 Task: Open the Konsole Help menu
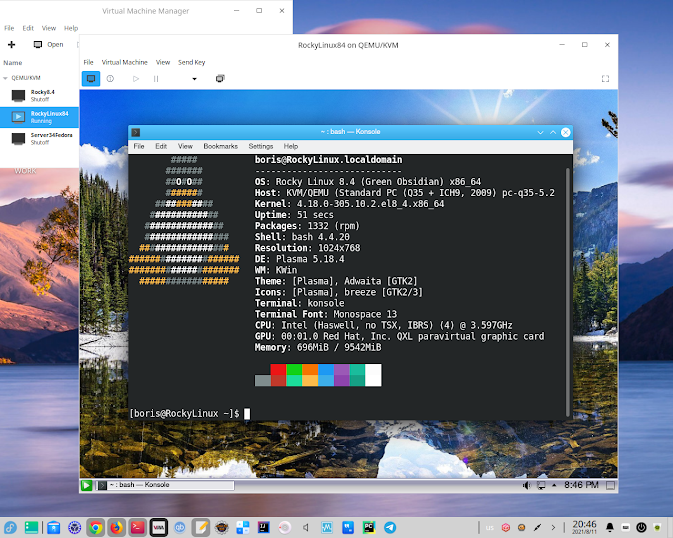click(x=291, y=146)
